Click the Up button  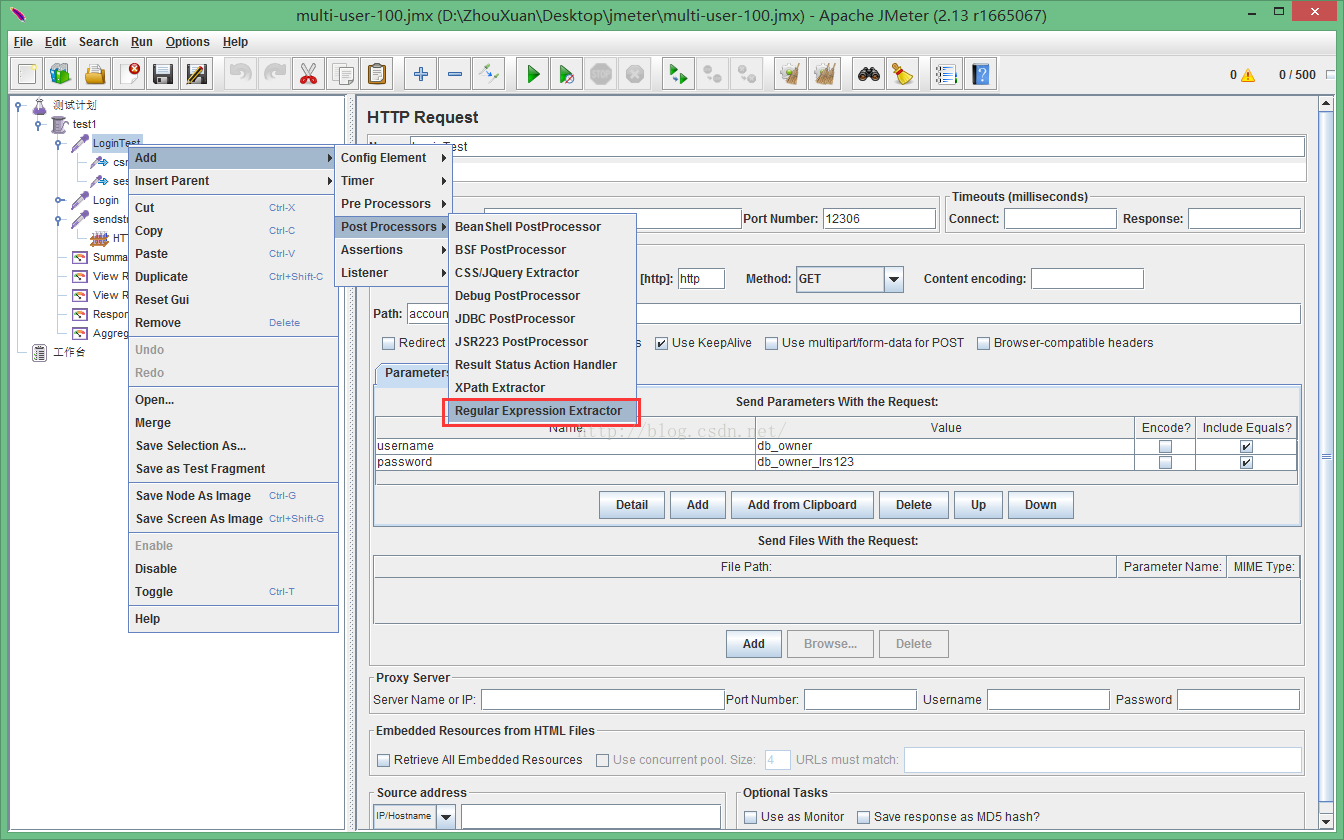[x=978, y=505]
